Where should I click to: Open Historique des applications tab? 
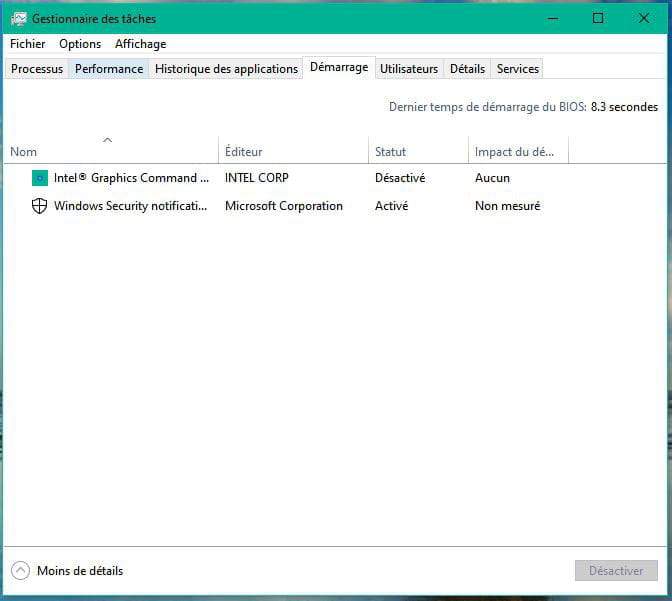(226, 69)
